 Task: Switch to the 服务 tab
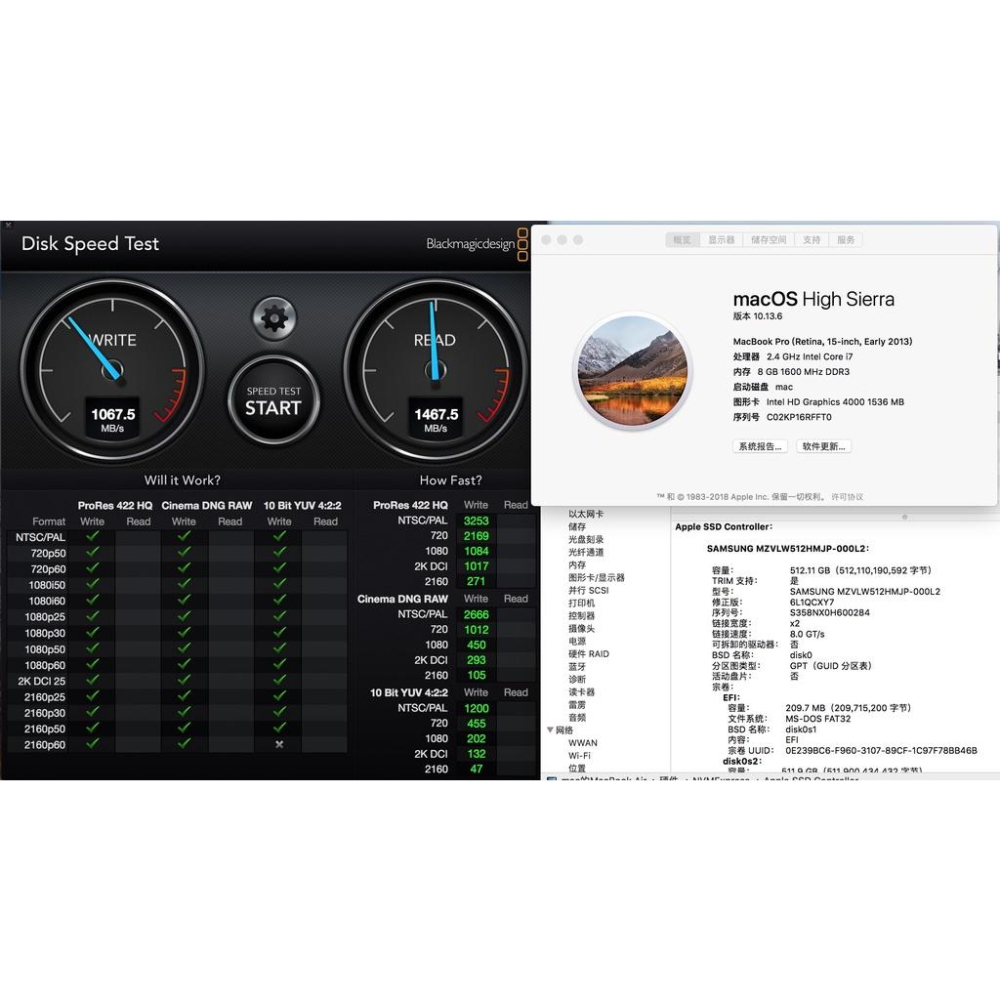pyautogui.click(x=846, y=240)
